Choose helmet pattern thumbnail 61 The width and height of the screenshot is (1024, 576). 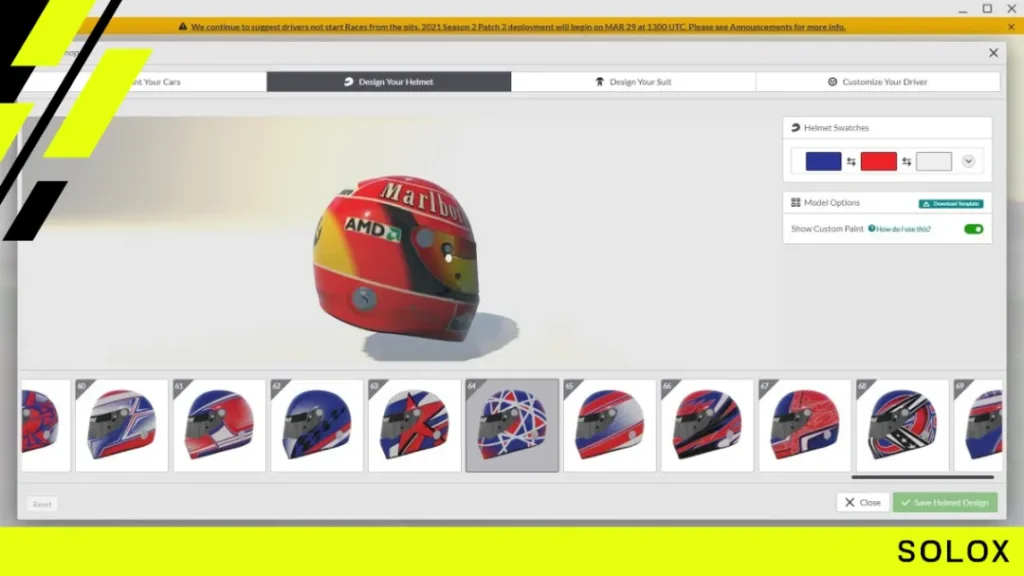coord(219,425)
